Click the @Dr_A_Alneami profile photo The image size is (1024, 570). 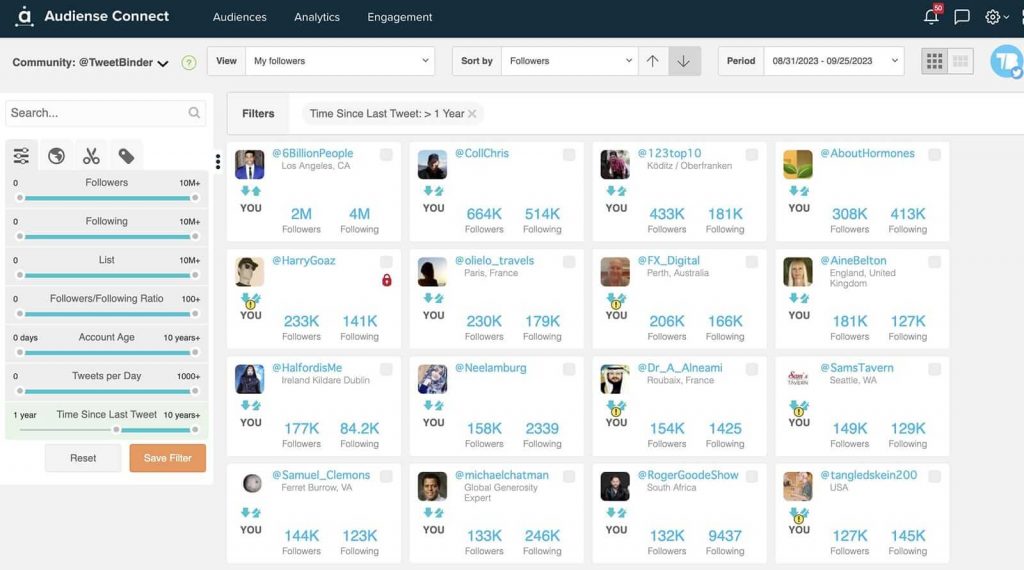click(x=615, y=379)
